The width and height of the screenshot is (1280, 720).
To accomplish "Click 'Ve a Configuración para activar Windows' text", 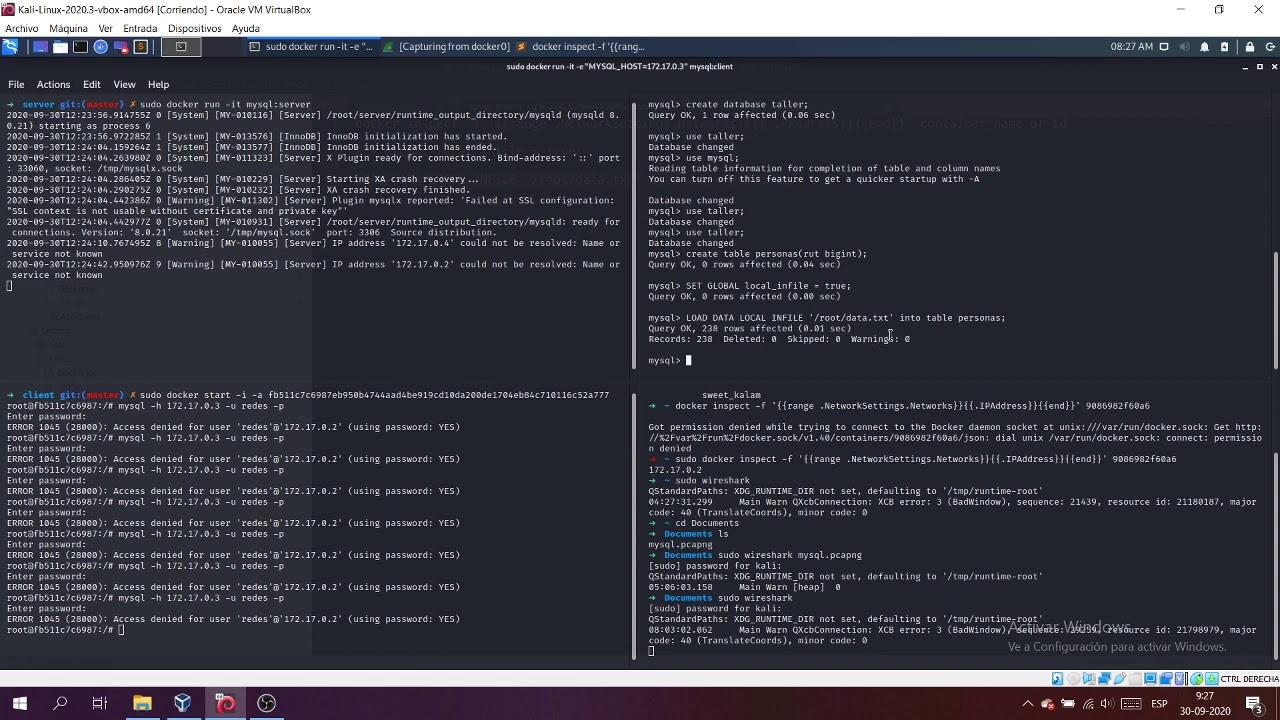I will [x=1117, y=647].
